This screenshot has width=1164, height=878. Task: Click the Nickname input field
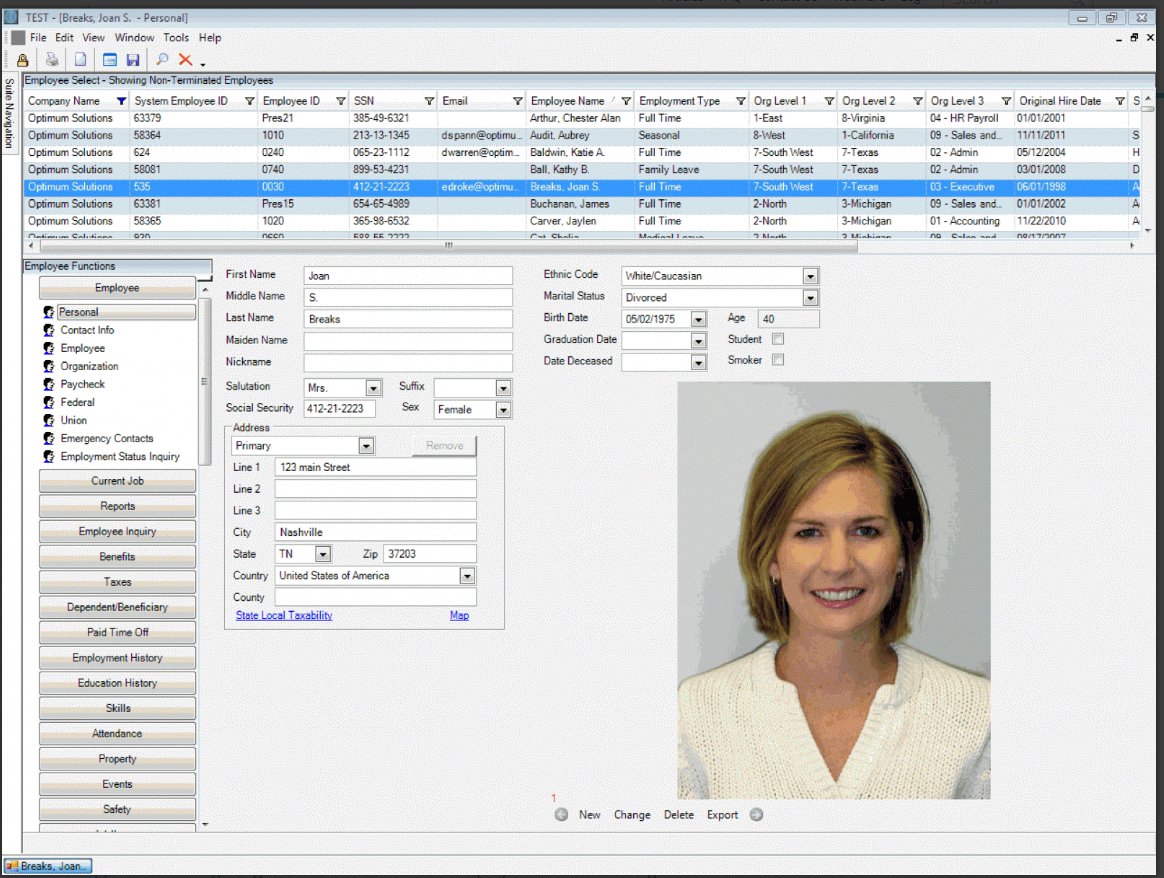pos(408,363)
